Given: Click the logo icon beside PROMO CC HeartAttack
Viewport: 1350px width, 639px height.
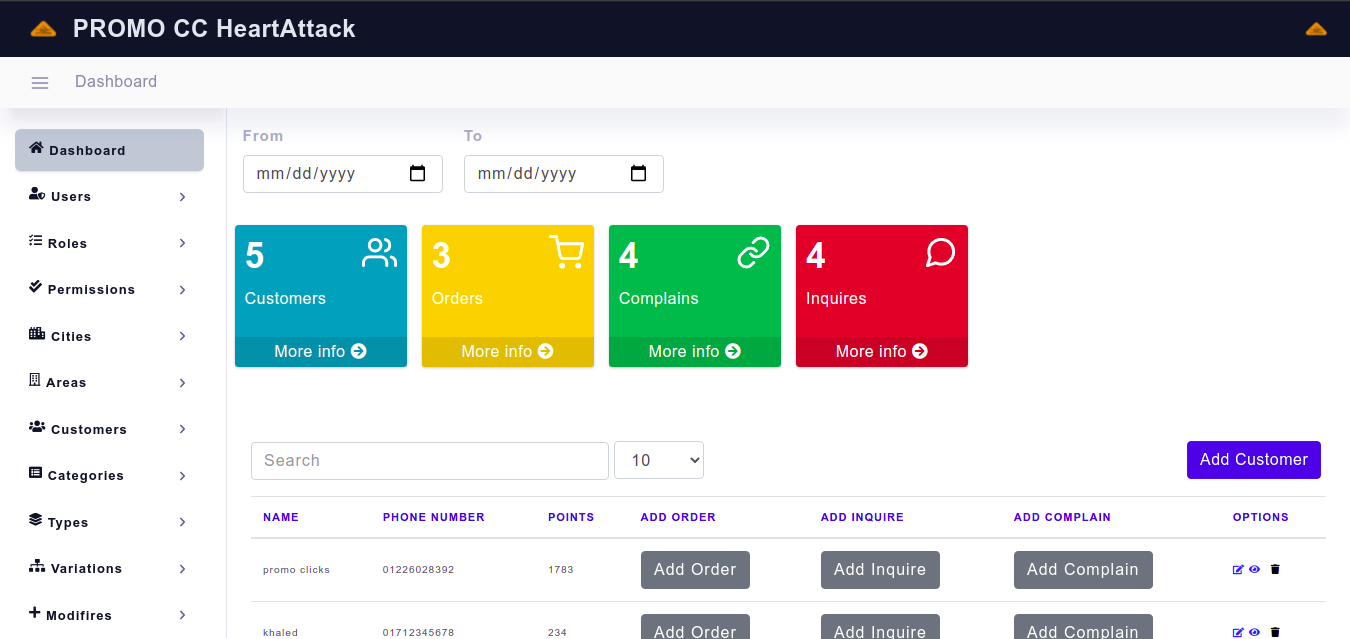Looking at the screenshot, I should click(43, 29).
